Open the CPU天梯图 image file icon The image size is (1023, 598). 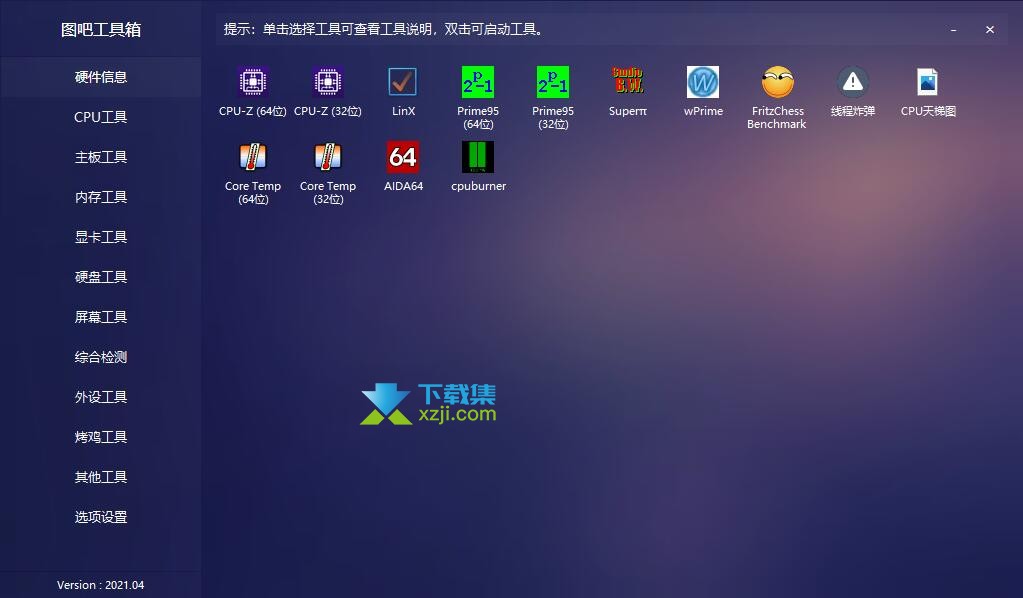(928, 82)
